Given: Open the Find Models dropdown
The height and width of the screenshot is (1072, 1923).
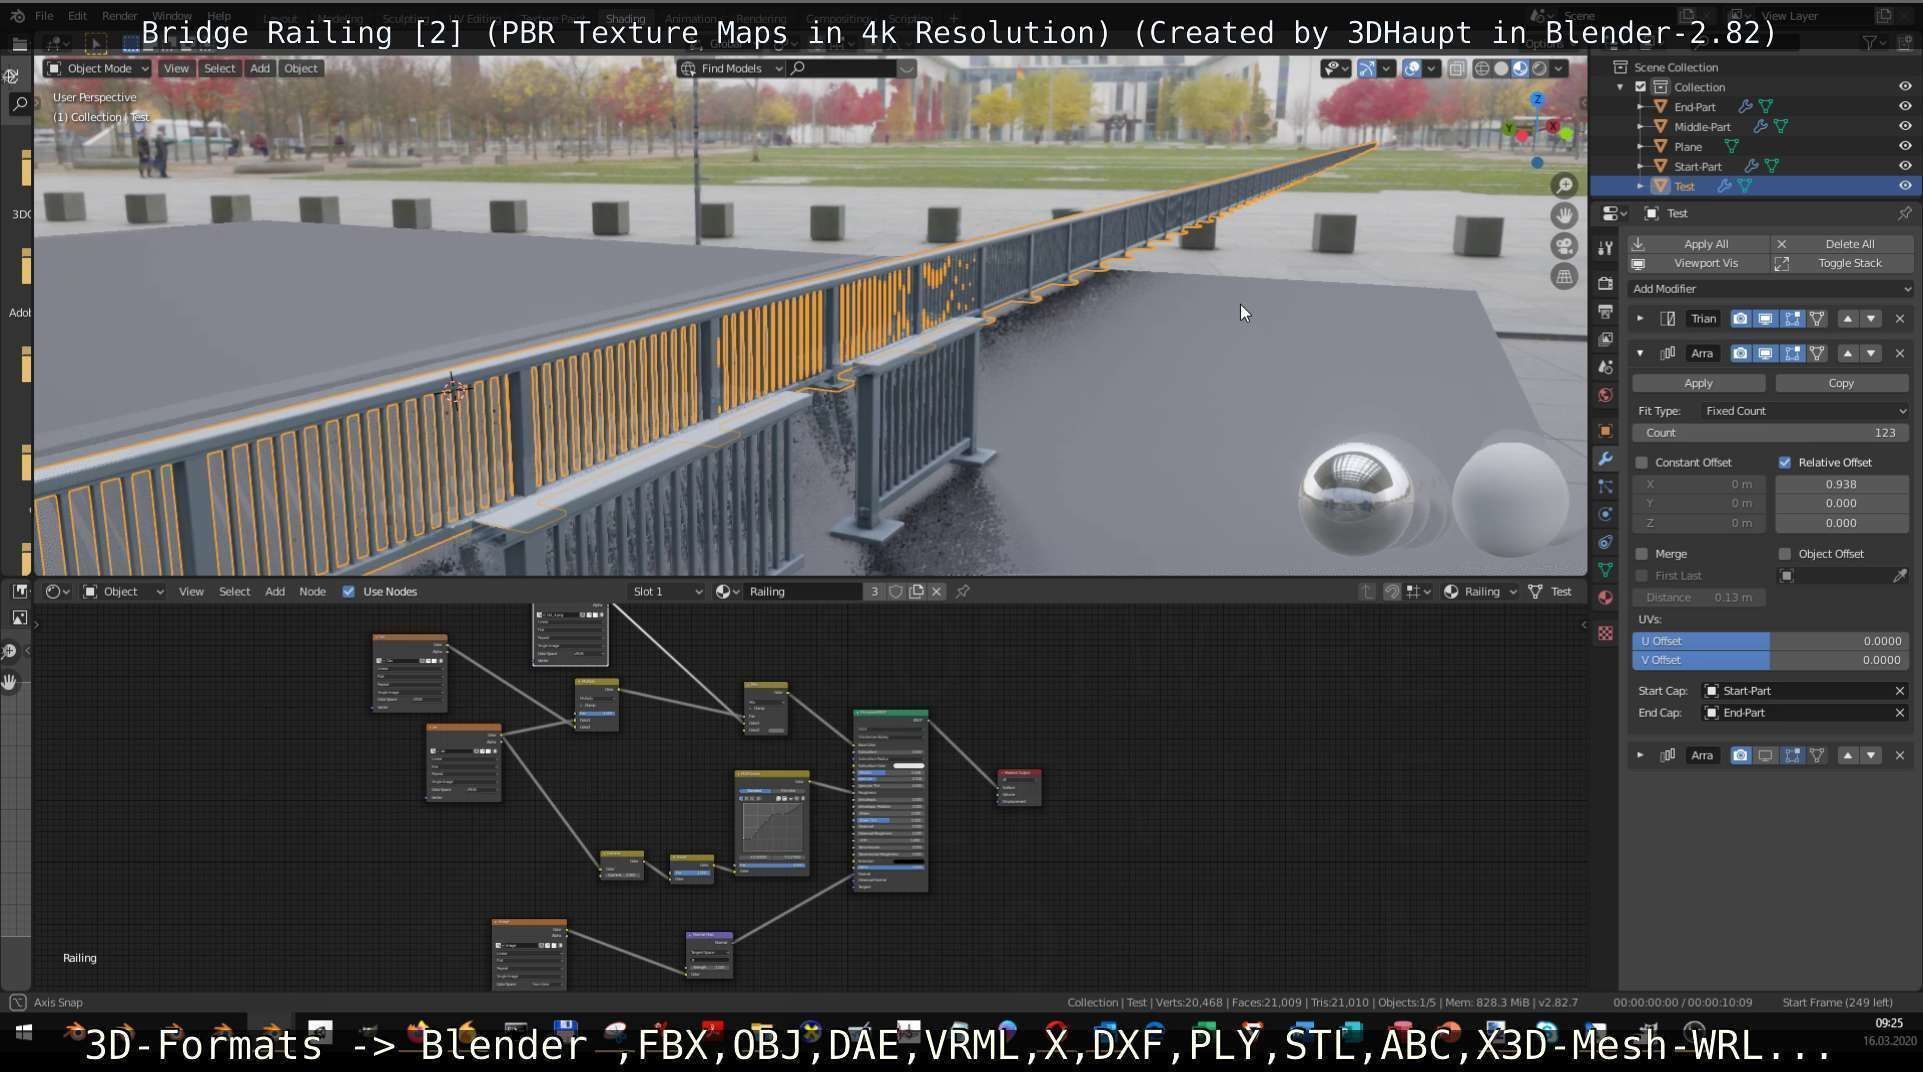Looking at the screenshot, I should click(x=731, y=68).
